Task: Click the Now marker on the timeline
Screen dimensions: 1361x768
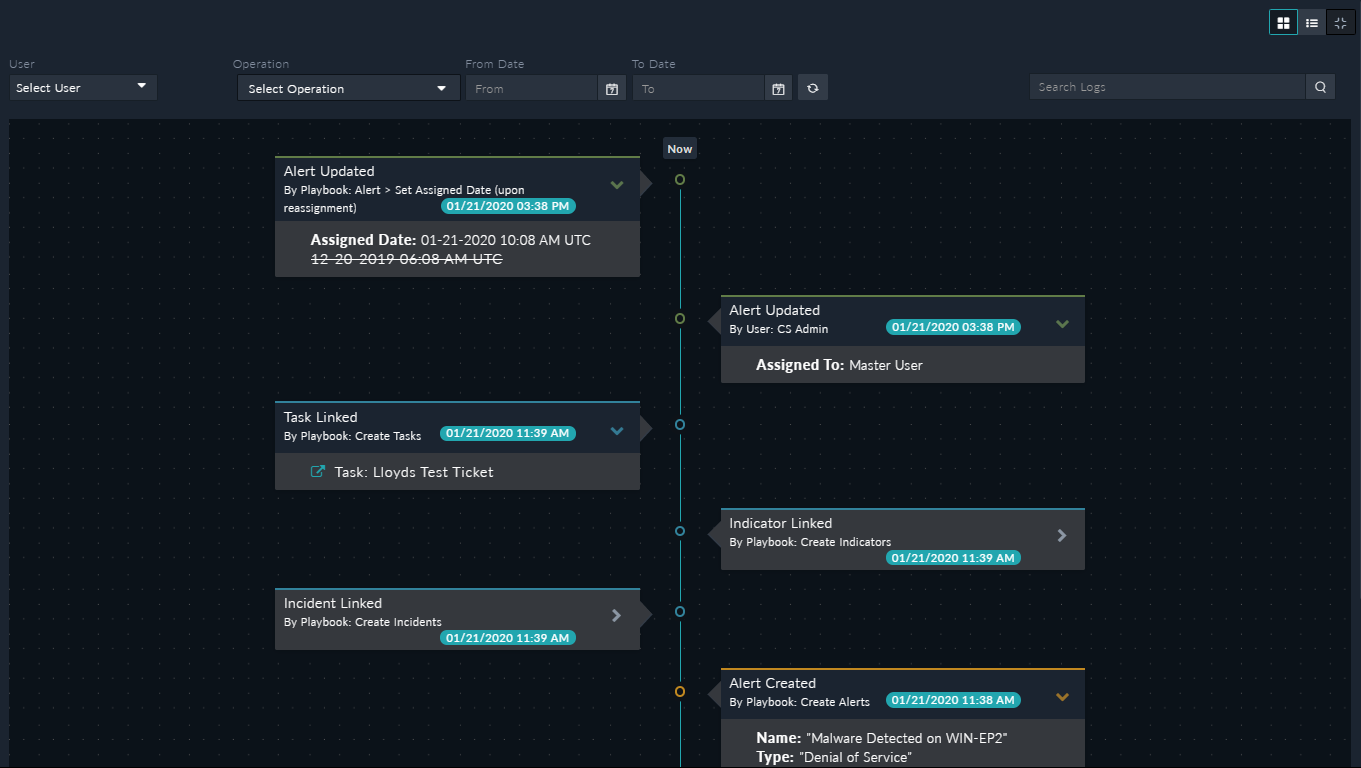Action: [679, 148]
